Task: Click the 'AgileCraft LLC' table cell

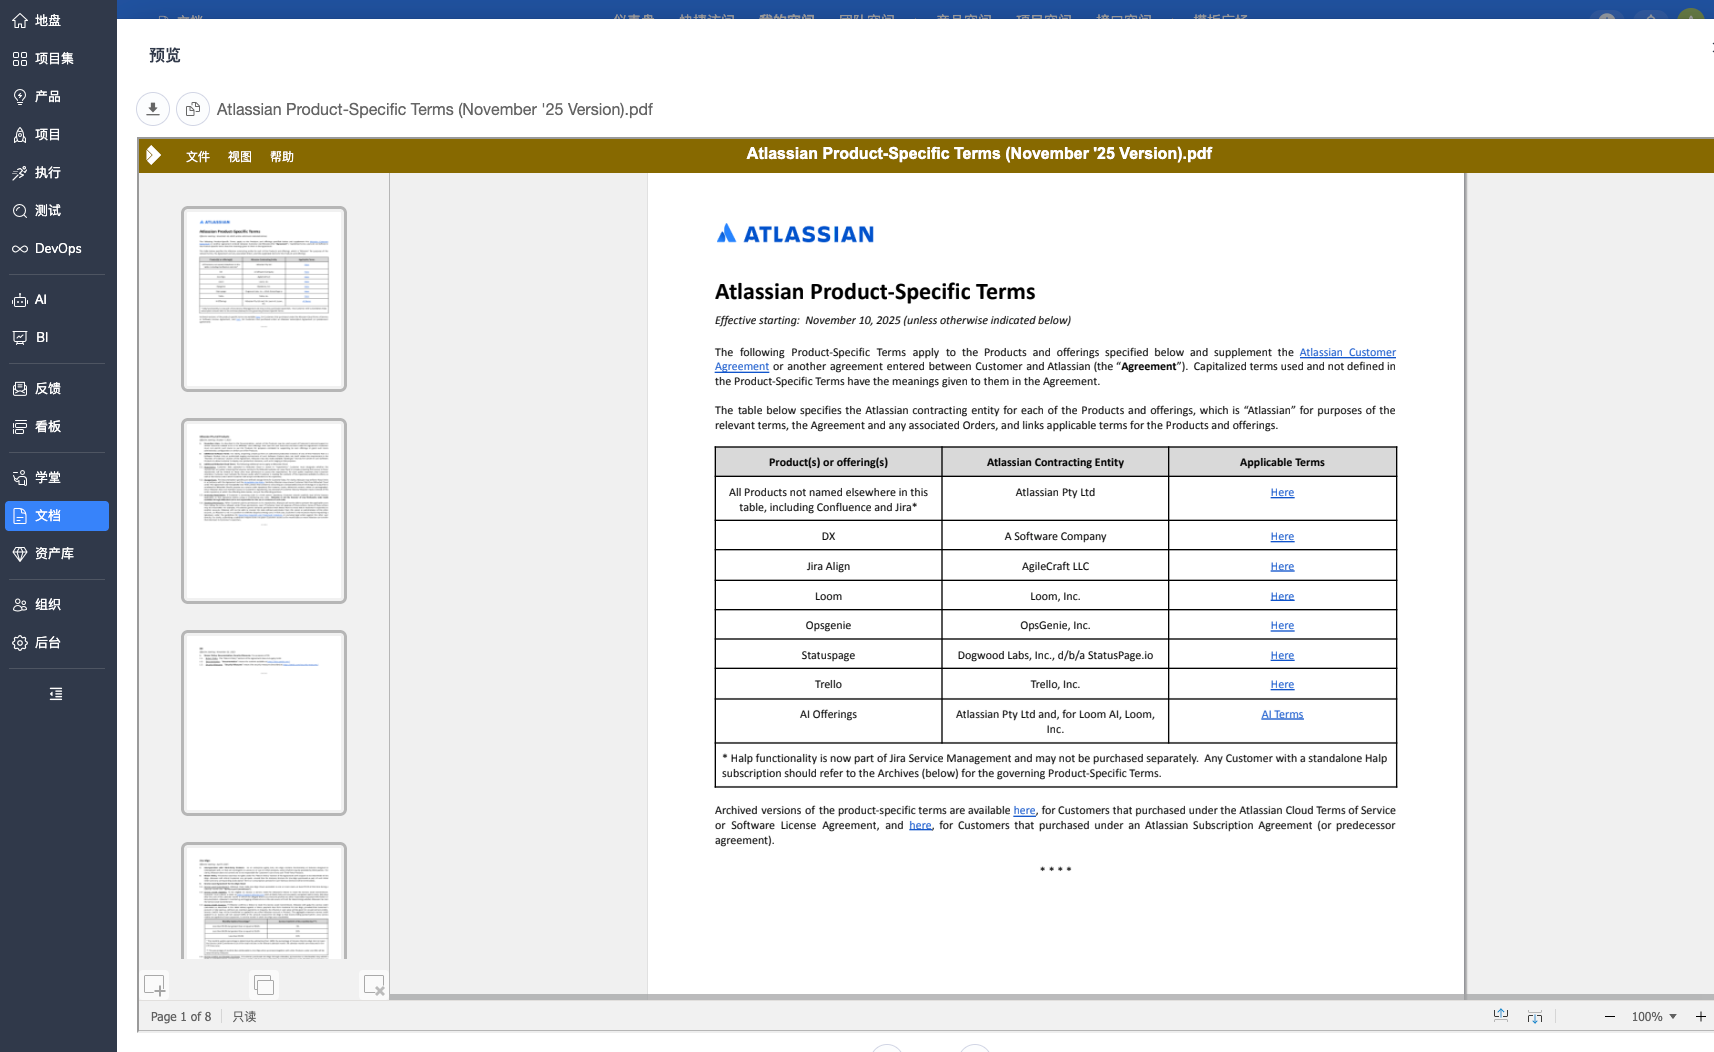Action: [x=1055, y=566]
